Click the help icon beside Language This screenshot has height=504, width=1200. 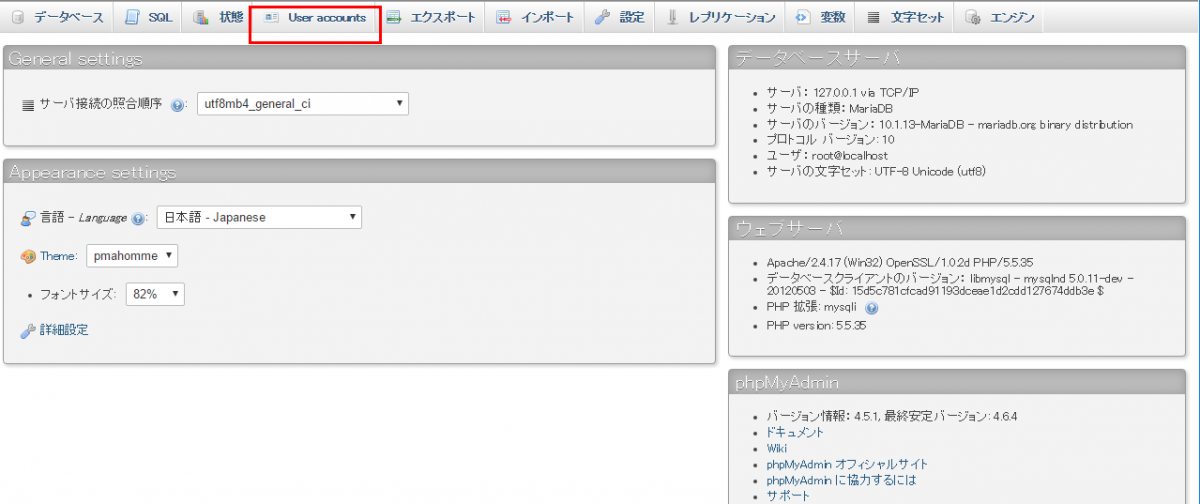pyautogui.click(x=138, y=218)
